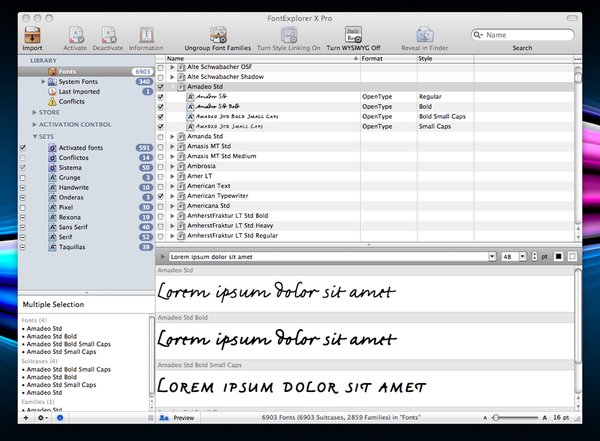Open the search magnifier options

[x=478, y=35]
